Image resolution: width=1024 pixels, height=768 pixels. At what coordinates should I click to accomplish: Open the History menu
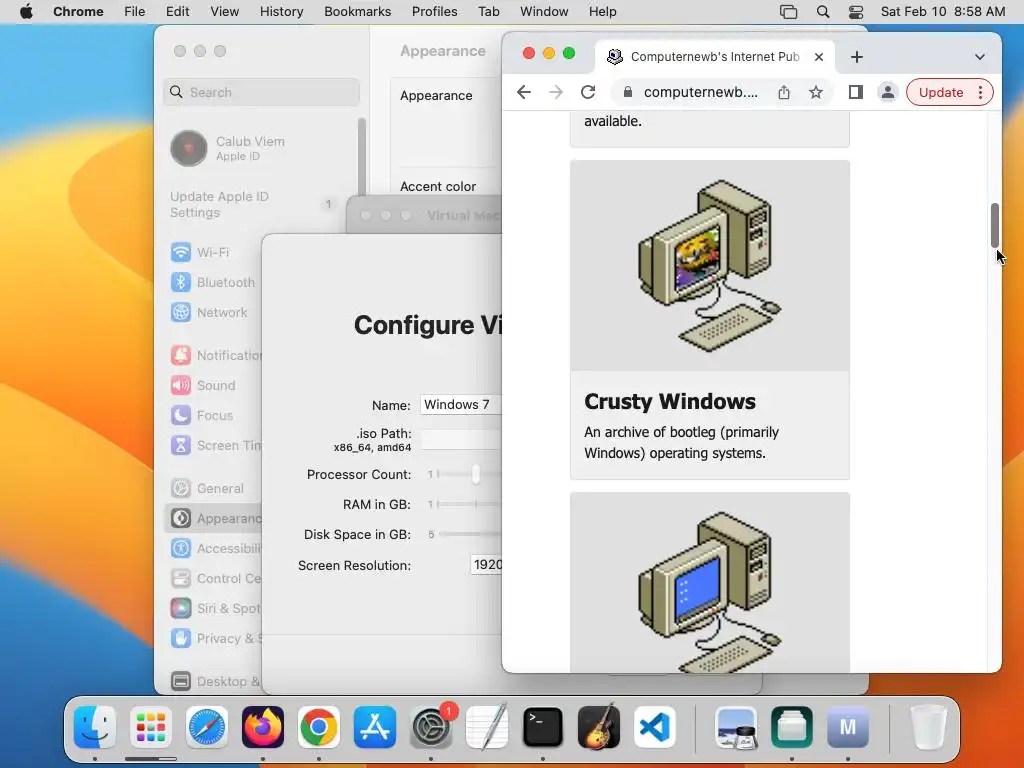tap(281, 11)
